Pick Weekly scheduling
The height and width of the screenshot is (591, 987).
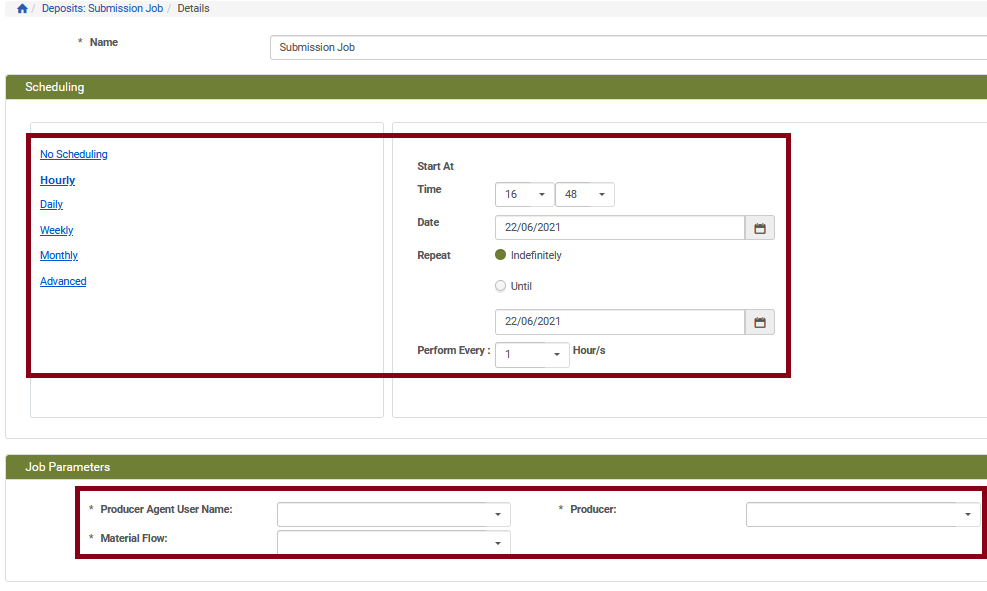point(56,230)
